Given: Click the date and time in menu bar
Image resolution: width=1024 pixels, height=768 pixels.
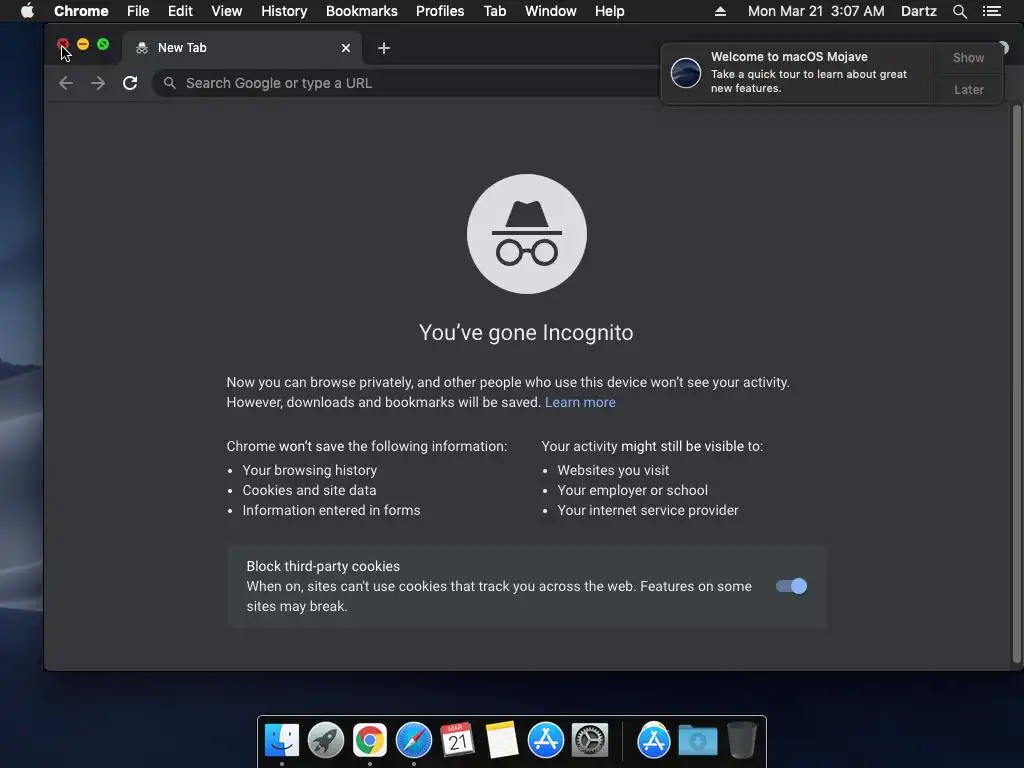Looking at the screenshot, I should coord(816,11).
